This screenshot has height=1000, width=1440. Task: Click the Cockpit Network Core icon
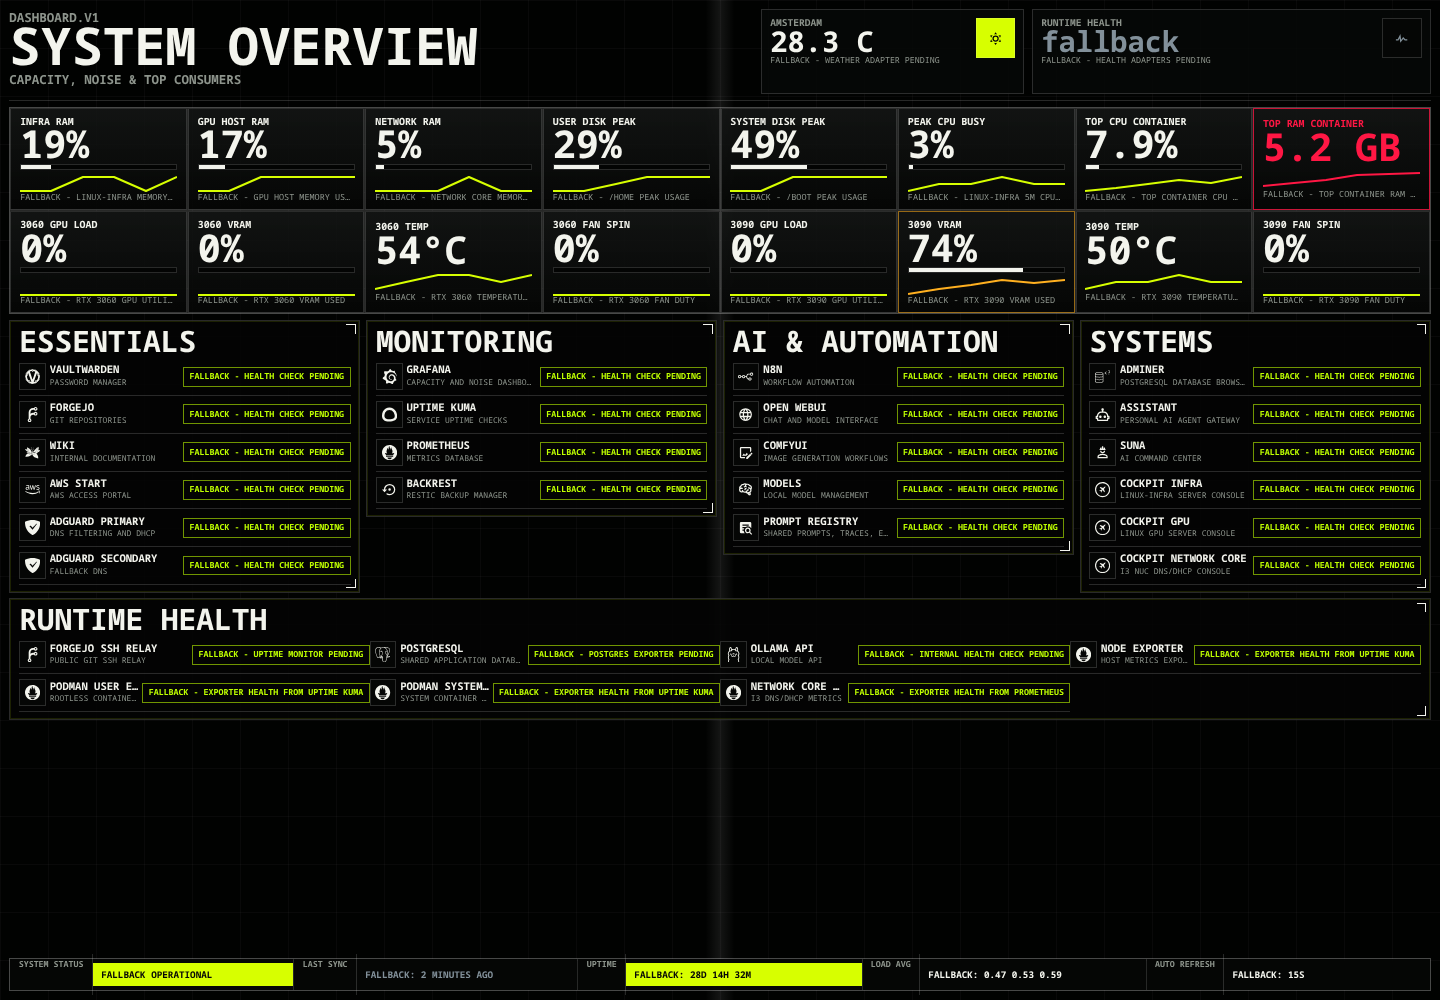tap(1102, 565)
